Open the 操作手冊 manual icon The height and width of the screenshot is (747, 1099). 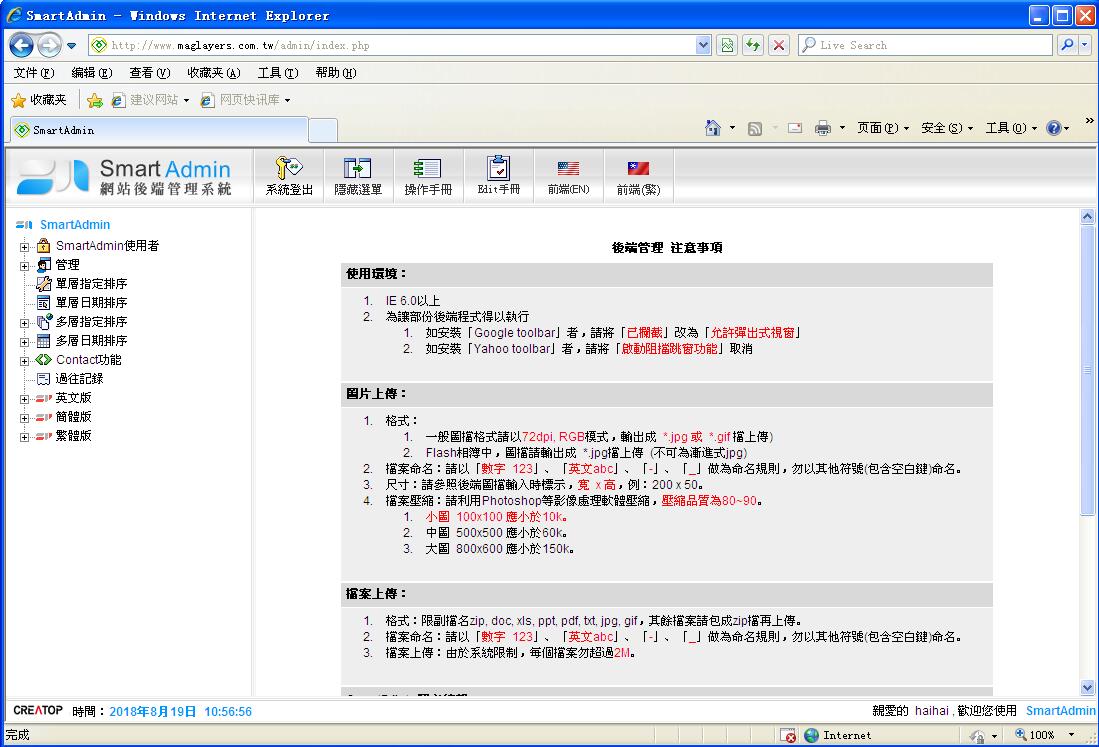428,168
